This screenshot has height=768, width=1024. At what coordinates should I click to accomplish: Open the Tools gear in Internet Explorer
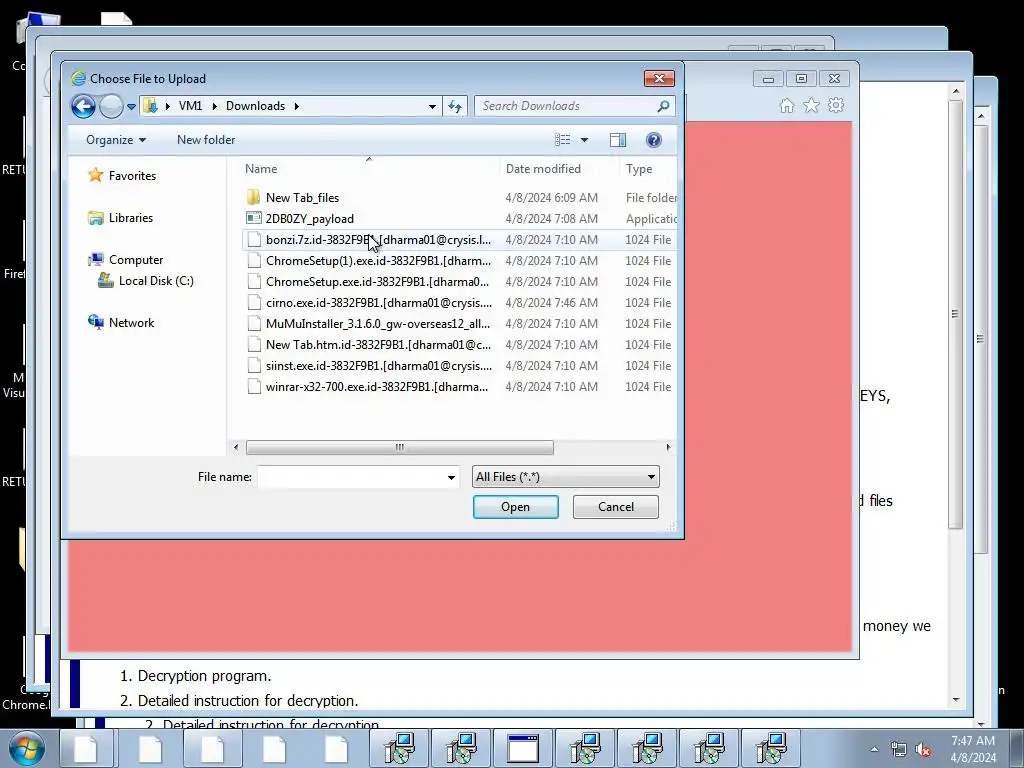[836, 105]
